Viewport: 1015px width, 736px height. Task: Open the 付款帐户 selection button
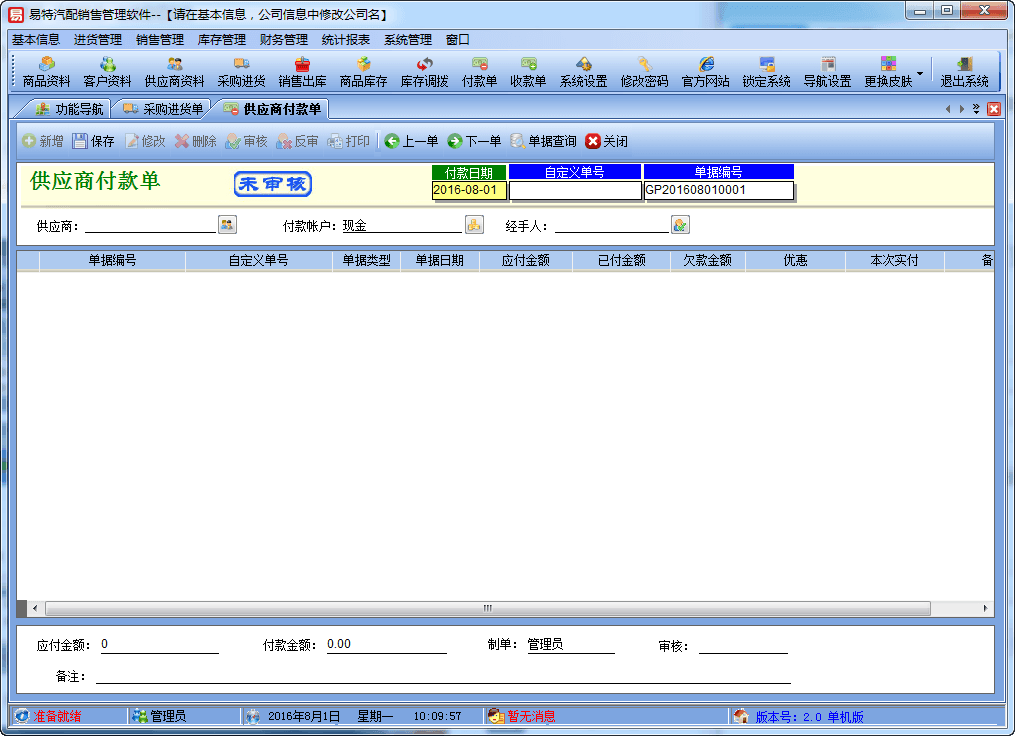pyautogui.click(x=474, y=225)
